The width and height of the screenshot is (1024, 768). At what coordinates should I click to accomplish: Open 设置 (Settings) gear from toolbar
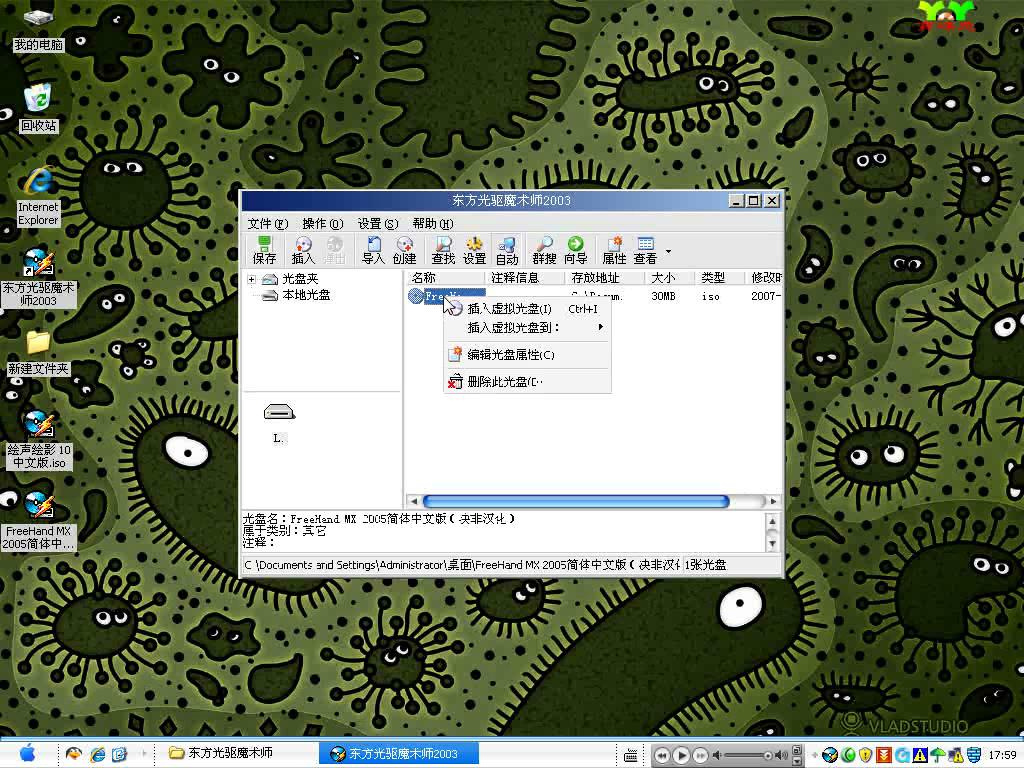[x=475, y=251]
